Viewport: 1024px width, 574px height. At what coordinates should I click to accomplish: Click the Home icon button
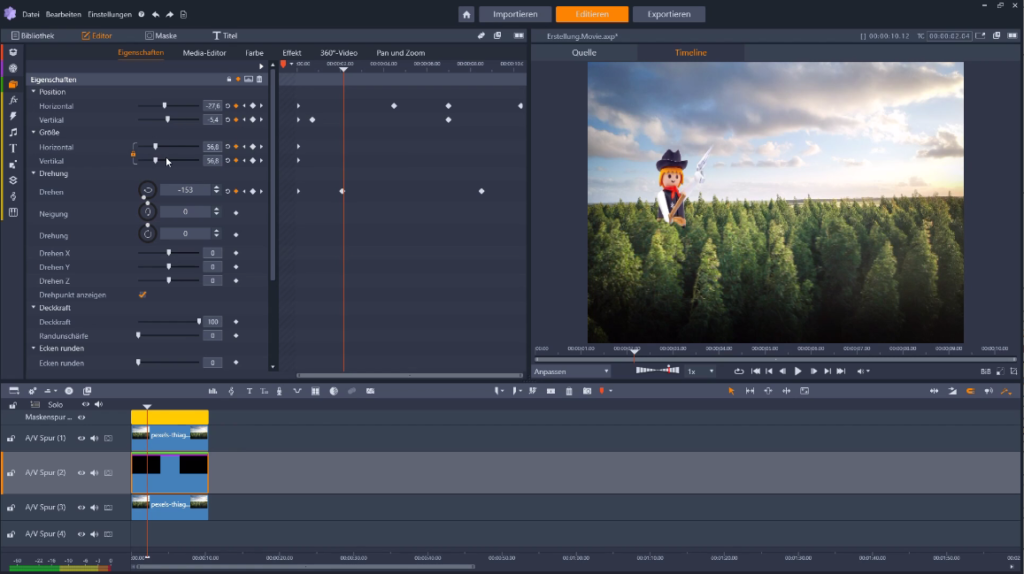point(466,14)
